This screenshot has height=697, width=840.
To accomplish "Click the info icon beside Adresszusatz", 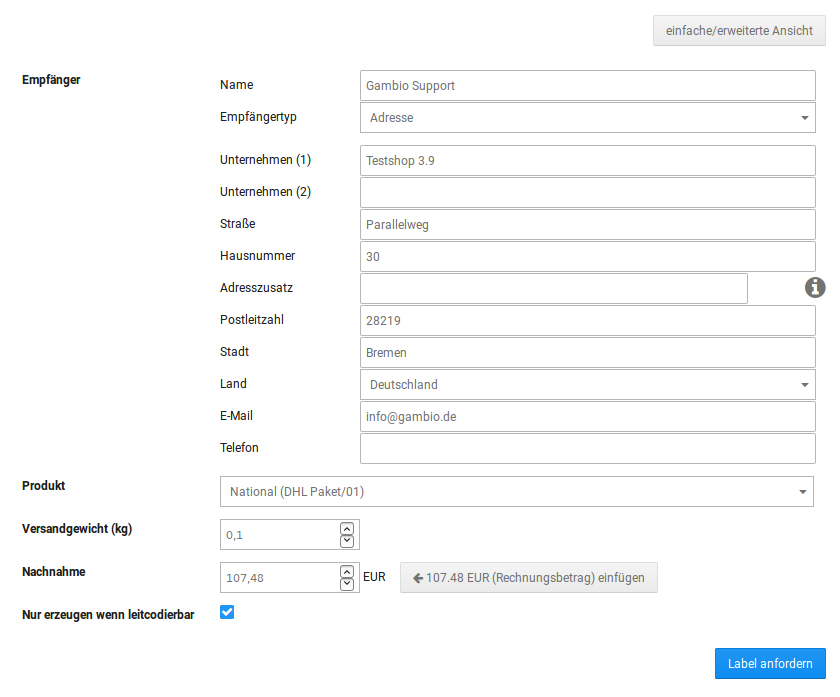I will click(815, 288).
